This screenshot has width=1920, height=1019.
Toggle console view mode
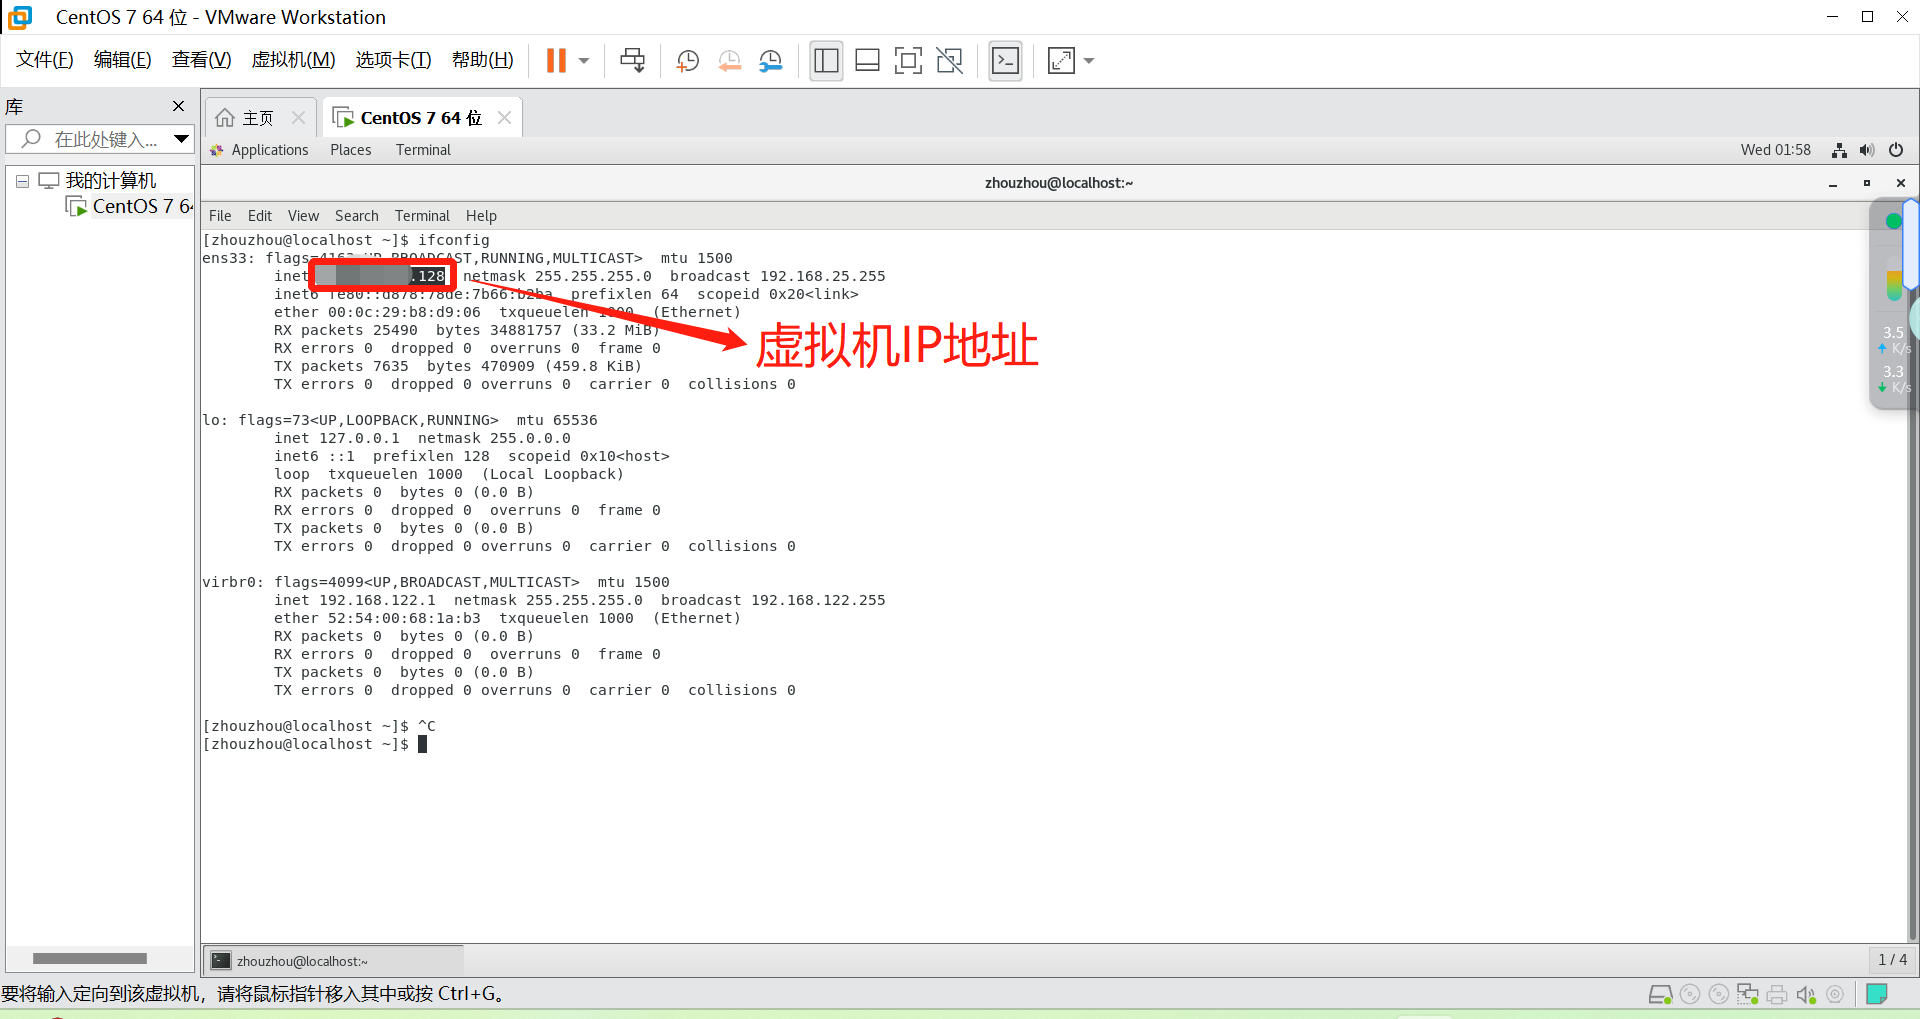[1005, 60]
